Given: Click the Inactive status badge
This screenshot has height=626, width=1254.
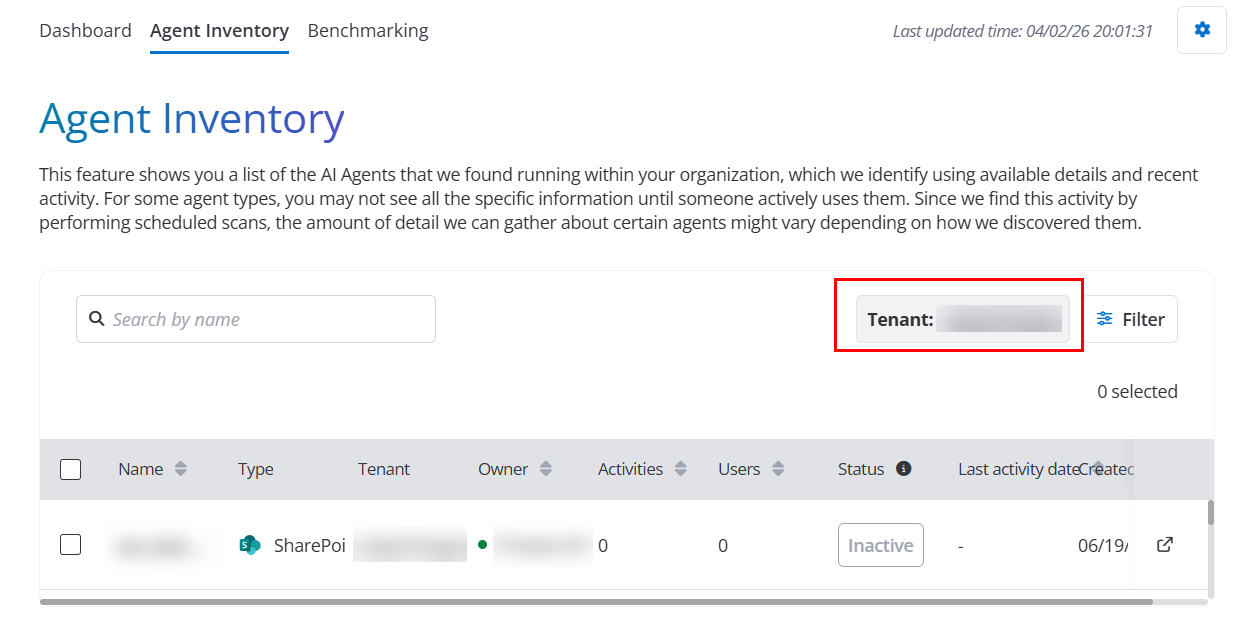Looking at the screenshot, I should click(x=880, y=545).
